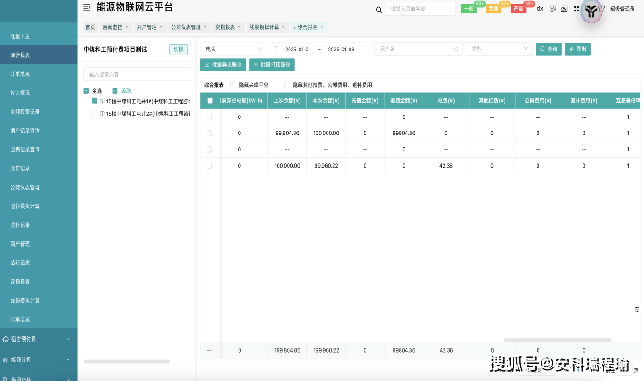644x381 pixels.
Task: Open the user avatar profile icon
Action: [591, 11]
